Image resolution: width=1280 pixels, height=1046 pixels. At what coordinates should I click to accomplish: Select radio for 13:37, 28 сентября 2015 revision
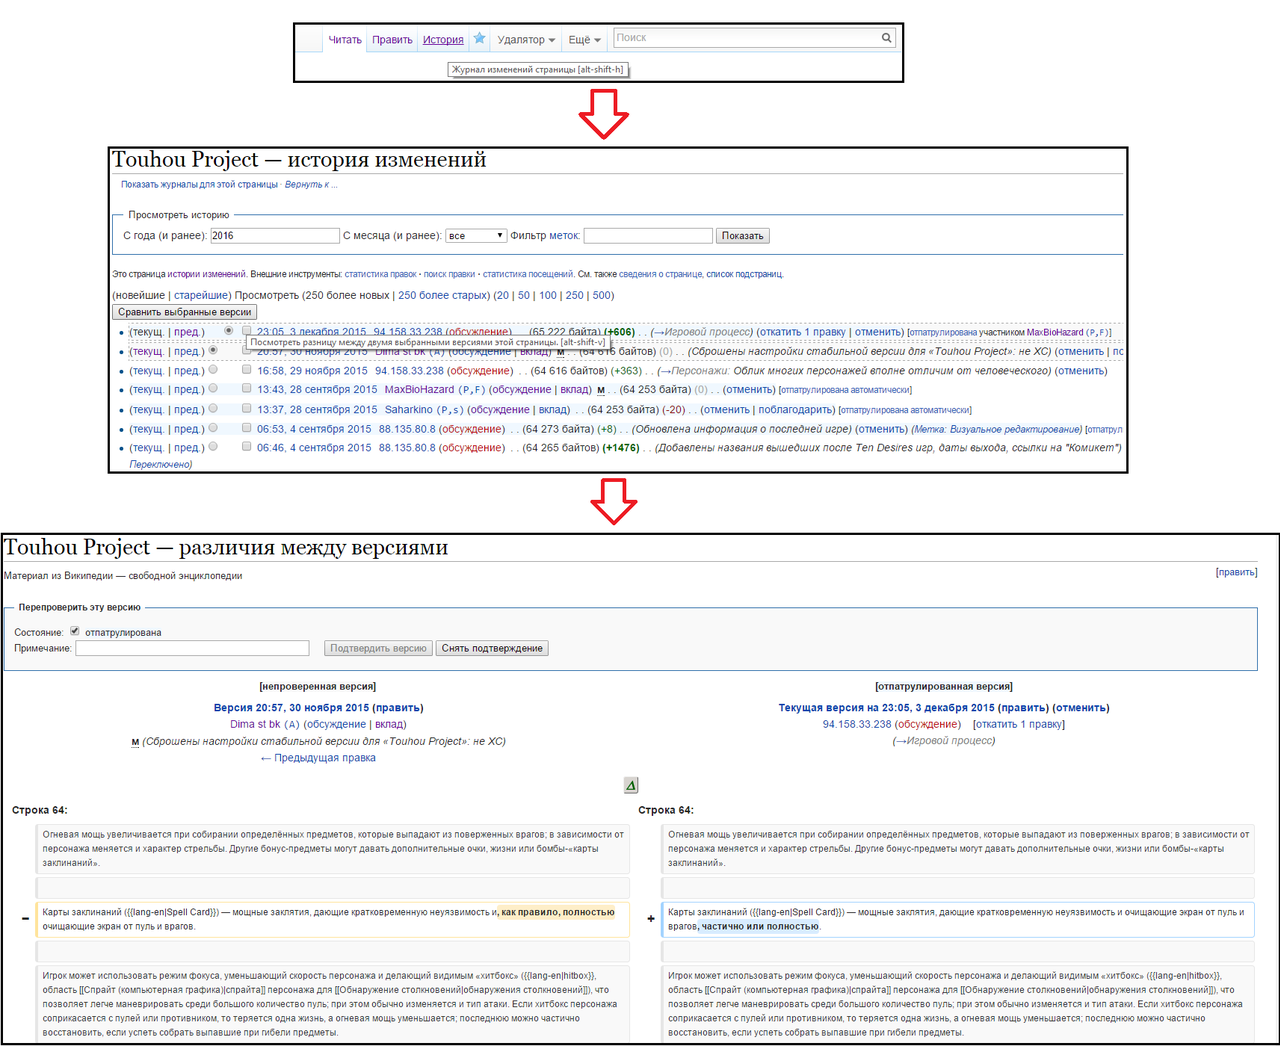pyautogui.click(x=213, y=408)
